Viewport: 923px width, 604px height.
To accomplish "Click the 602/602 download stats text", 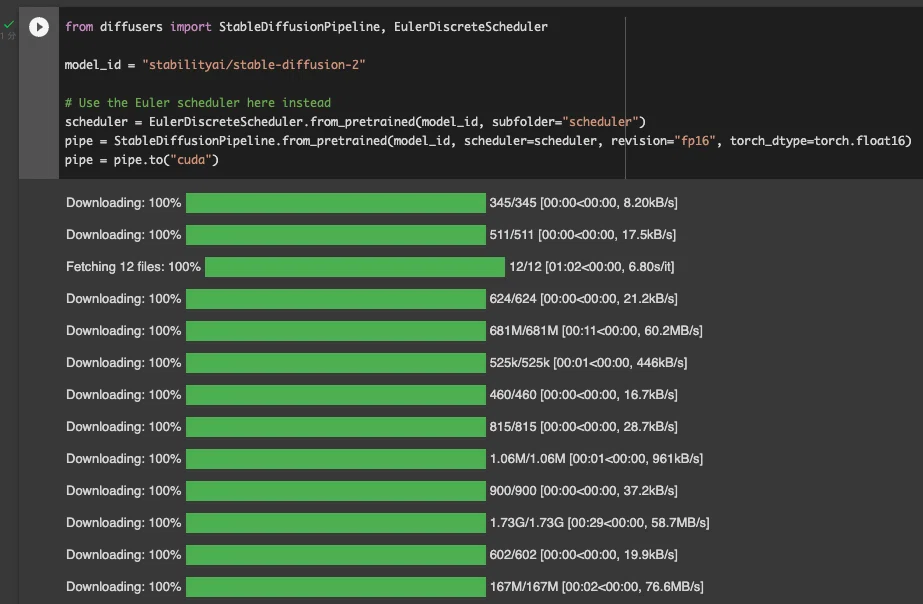I will [583, 555].
